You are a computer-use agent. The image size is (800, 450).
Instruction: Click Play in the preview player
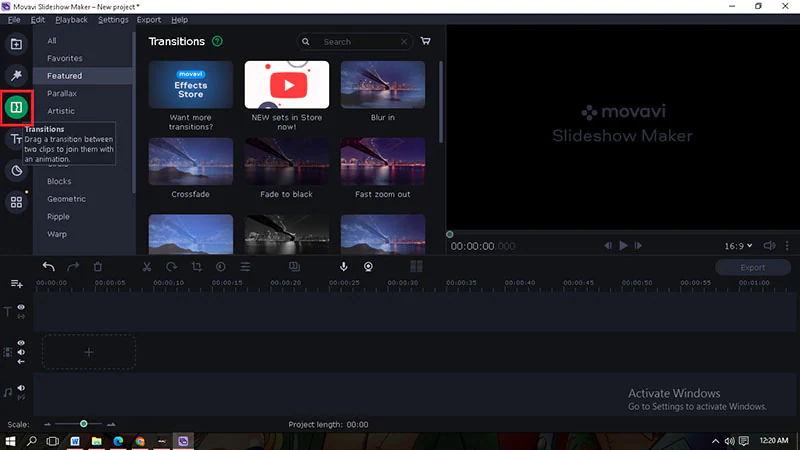tap(623, 246)
